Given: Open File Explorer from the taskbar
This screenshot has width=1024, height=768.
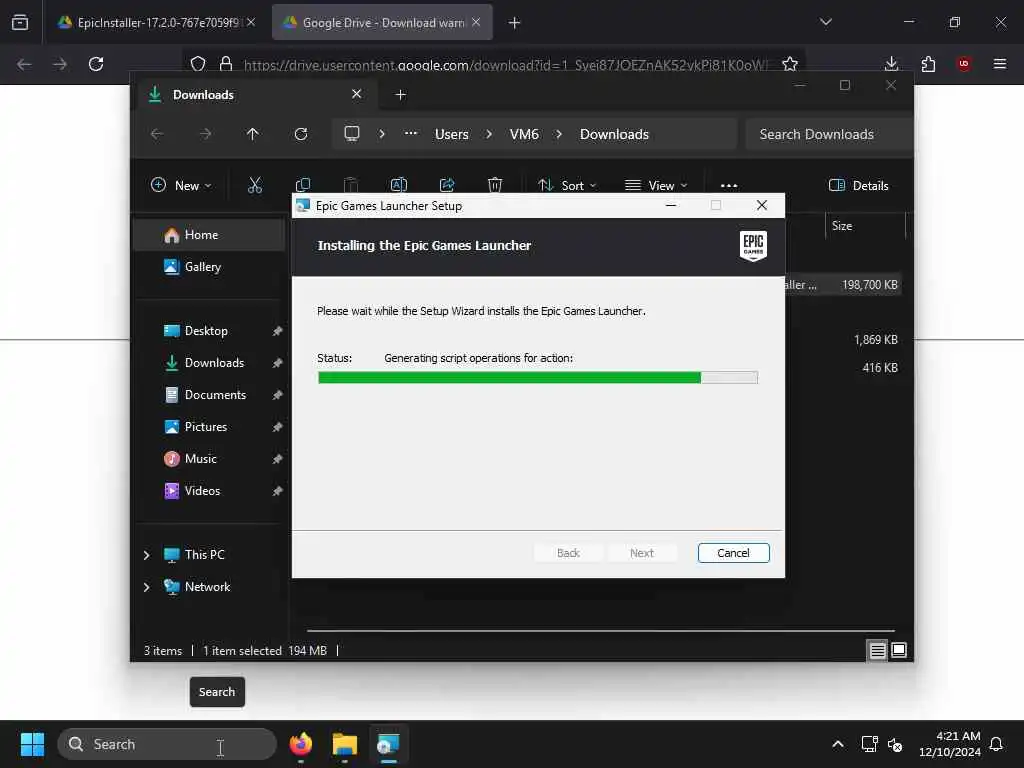Looking at the screenshot, I should (345, 744).
